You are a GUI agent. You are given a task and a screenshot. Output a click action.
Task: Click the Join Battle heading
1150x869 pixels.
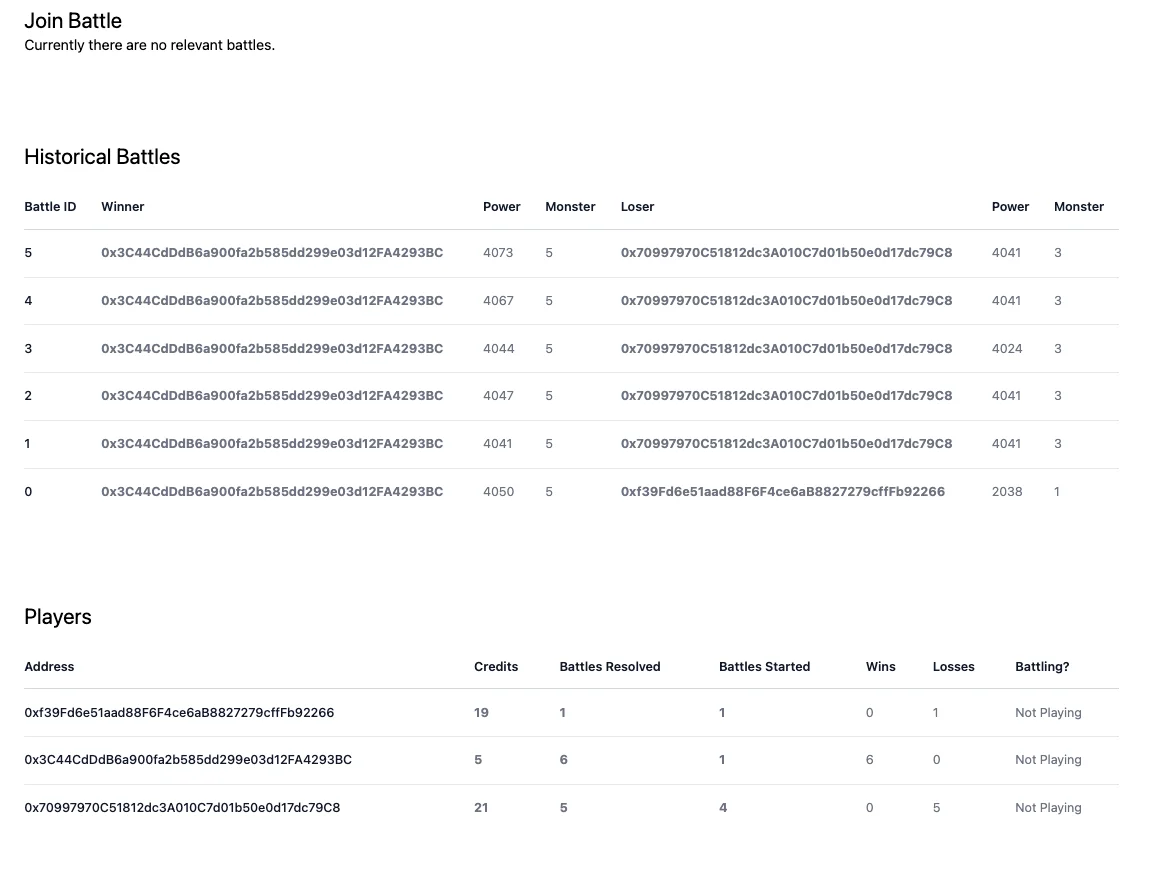coord(73,20)
